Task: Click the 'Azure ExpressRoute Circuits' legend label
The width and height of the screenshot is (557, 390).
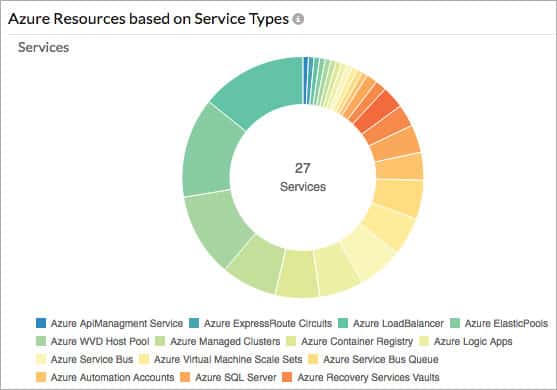Action: (x=268, y=323)
